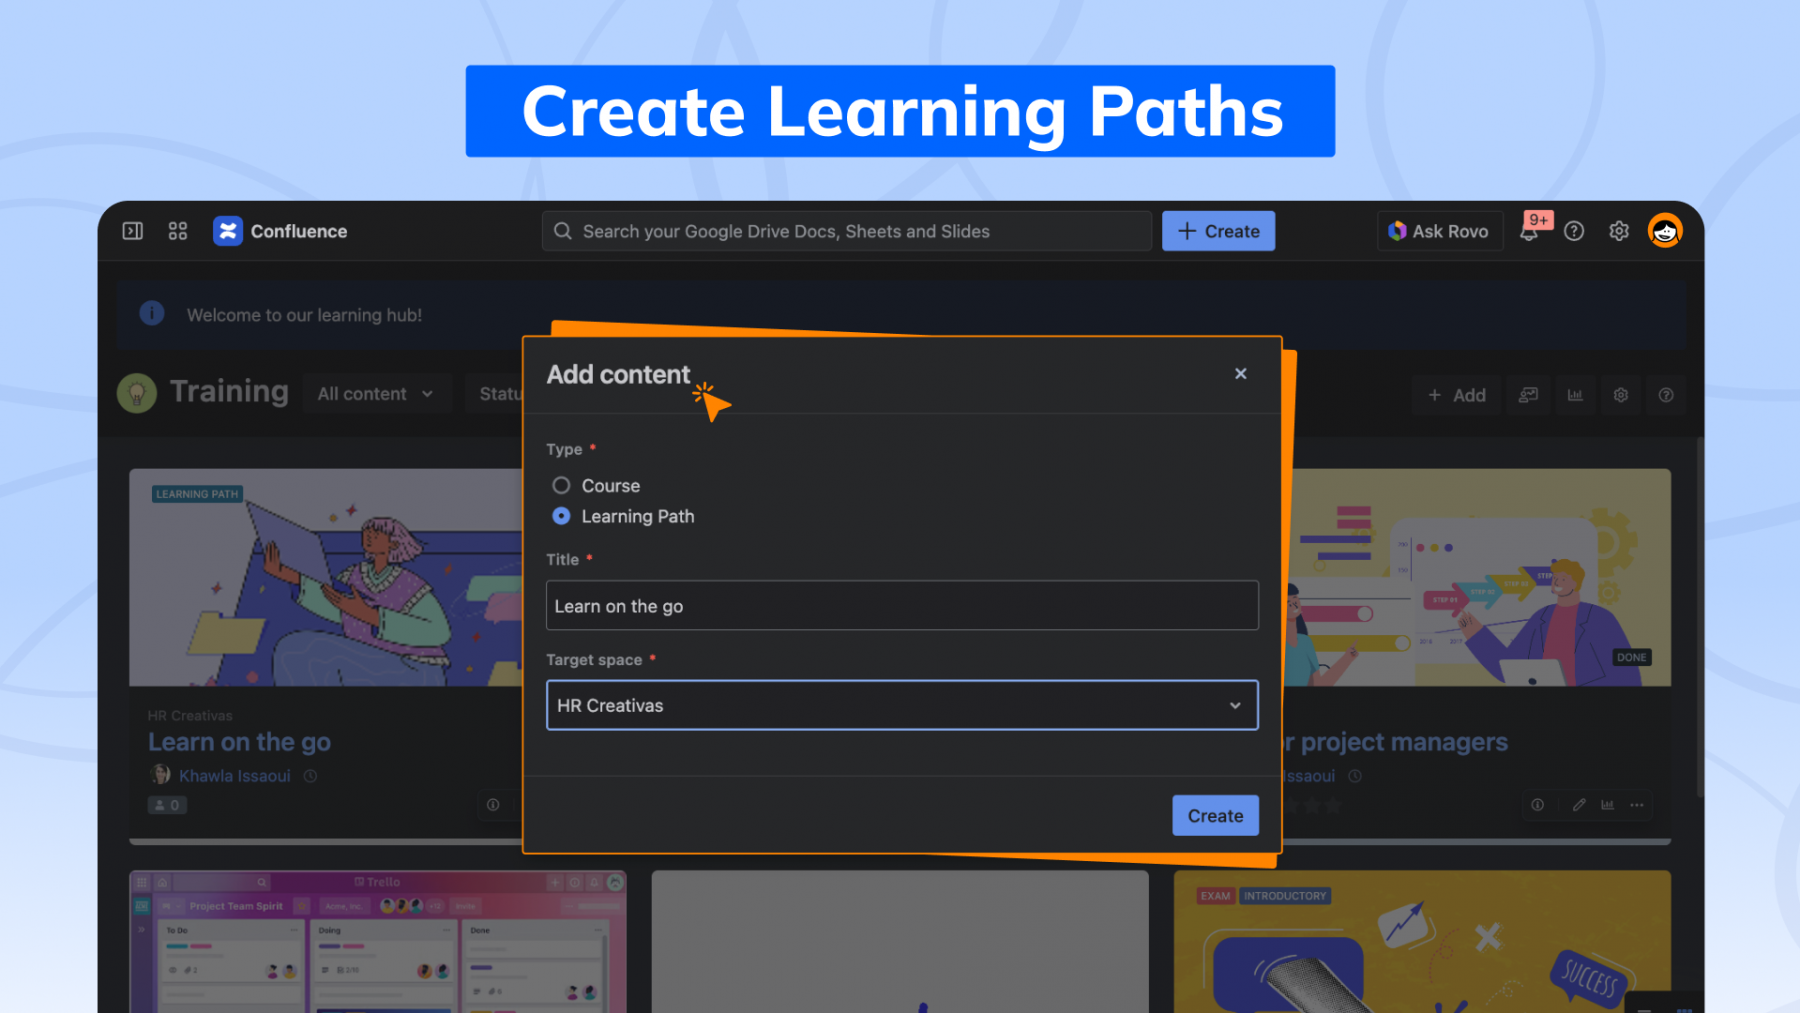Click the Add button in Training toolbar
Screen dimensions: 1800x1013
point(1456,395)
